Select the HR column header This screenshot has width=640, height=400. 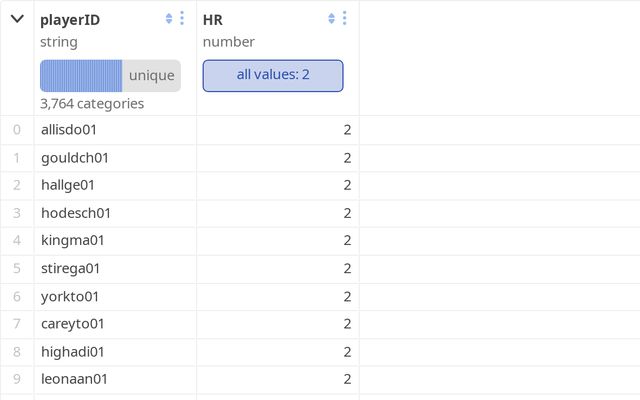tap(213, 19)
